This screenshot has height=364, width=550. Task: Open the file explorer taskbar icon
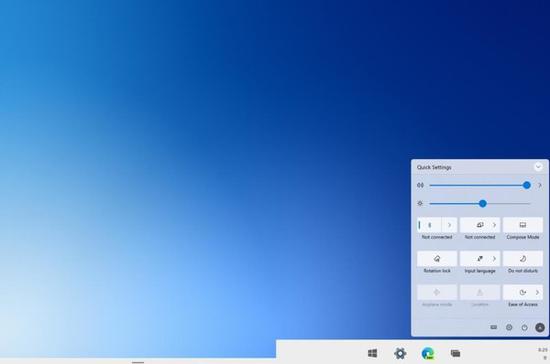click(x=455, y=353)
